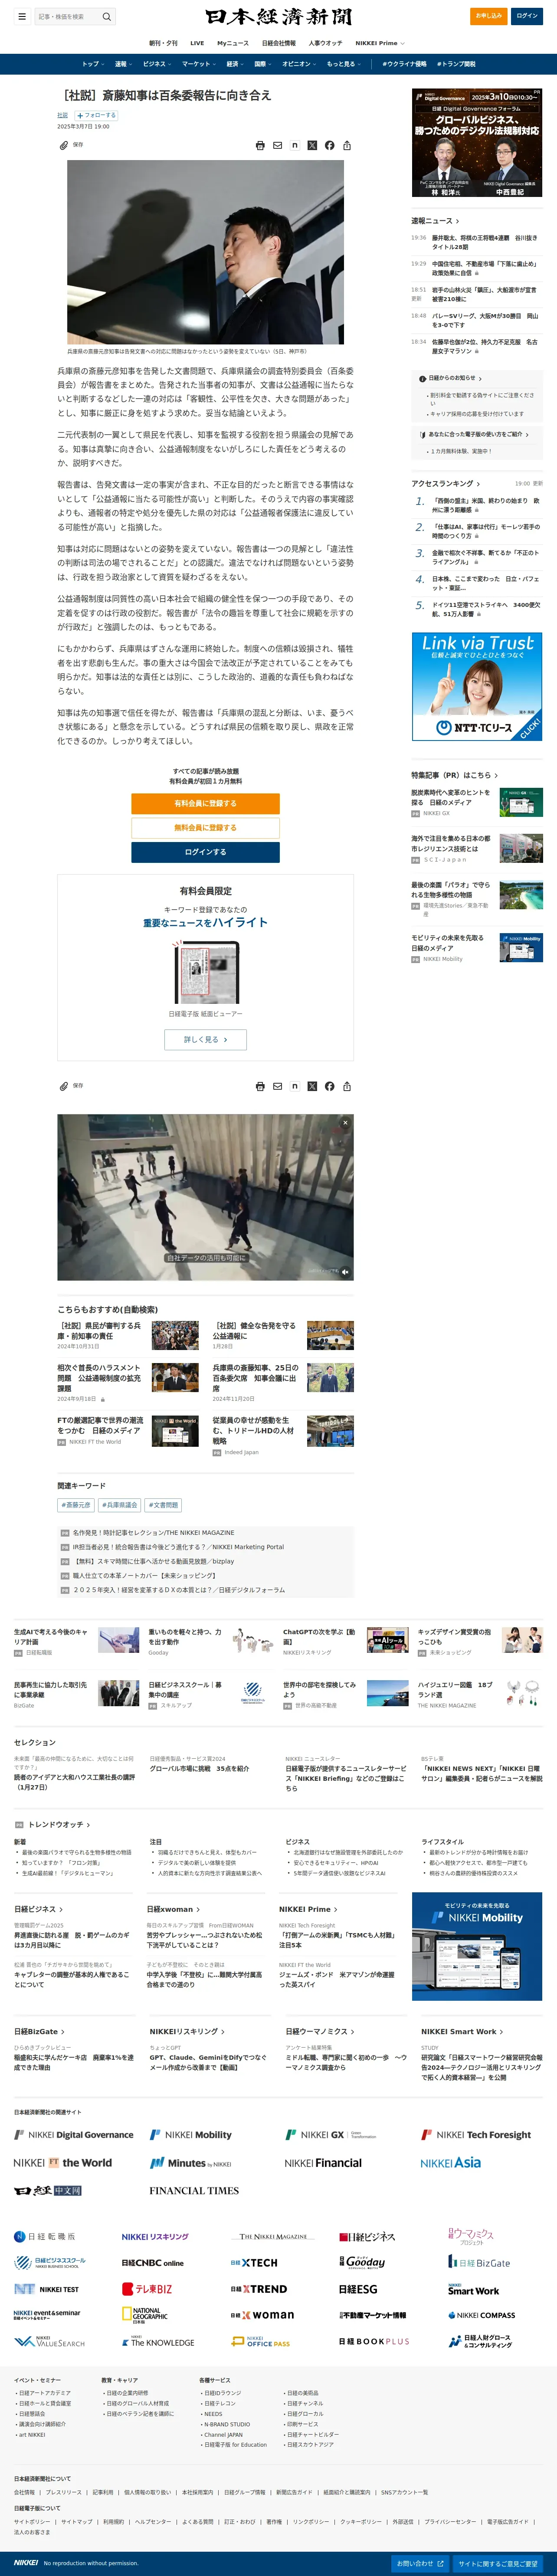Open LIVE header menu item
The height and width of the screenshot is (2576, 557).
coord(197,43)
